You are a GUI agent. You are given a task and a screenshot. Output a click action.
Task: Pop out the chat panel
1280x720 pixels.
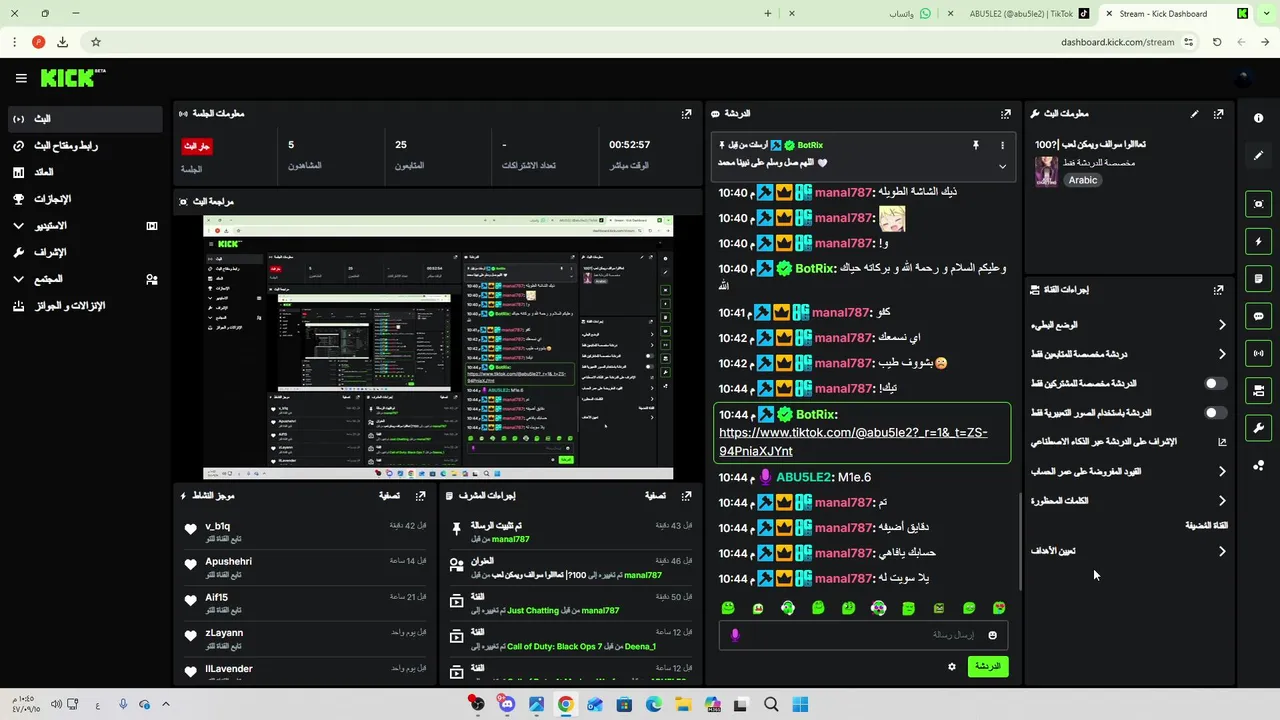1006,114
